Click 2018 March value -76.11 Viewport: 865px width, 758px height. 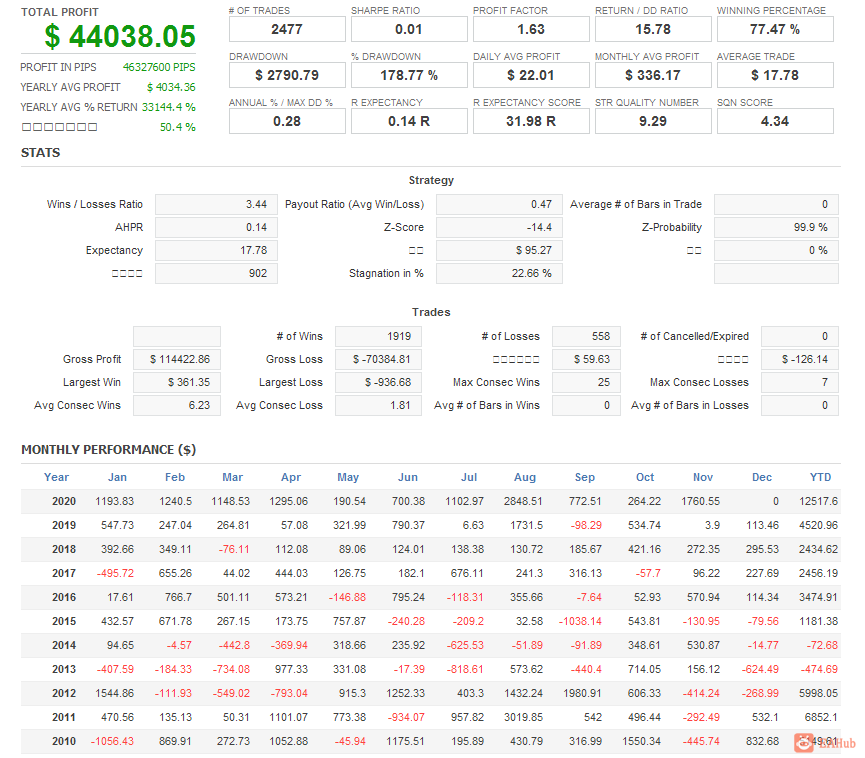click(234, 549)
